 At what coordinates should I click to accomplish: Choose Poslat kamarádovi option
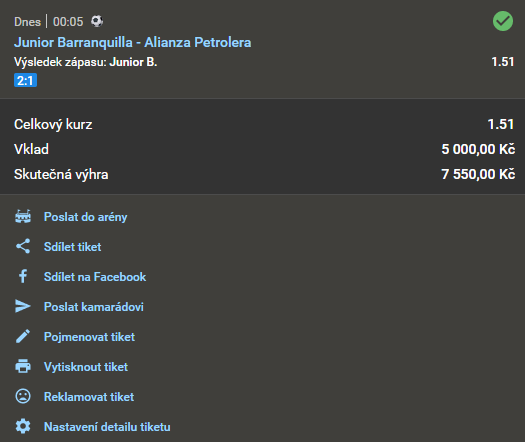(94, 307)
